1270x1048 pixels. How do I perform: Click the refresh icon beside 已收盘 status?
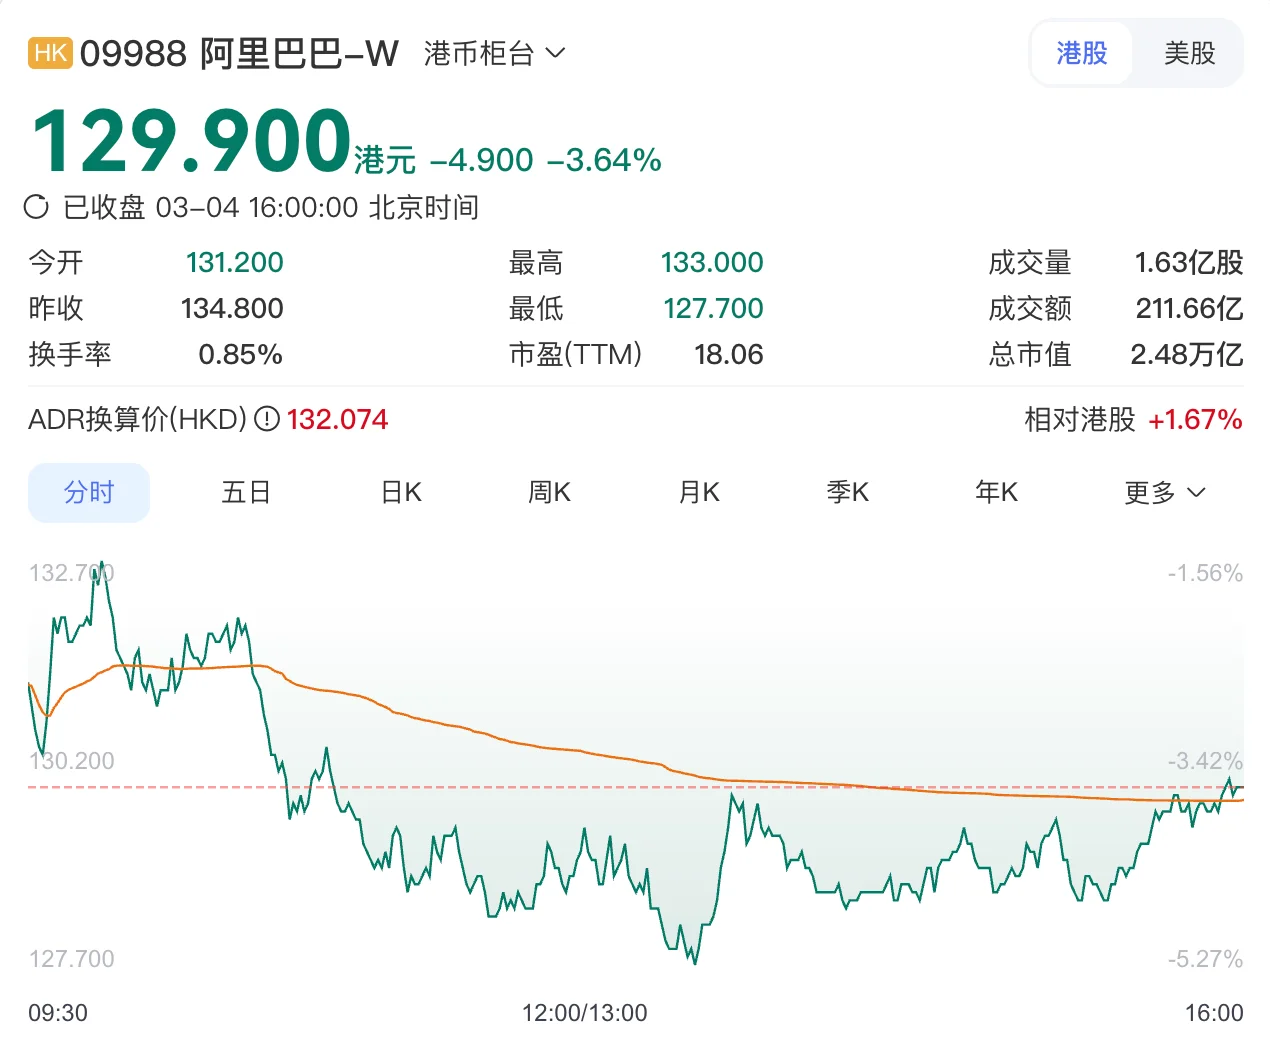point(37,207)
